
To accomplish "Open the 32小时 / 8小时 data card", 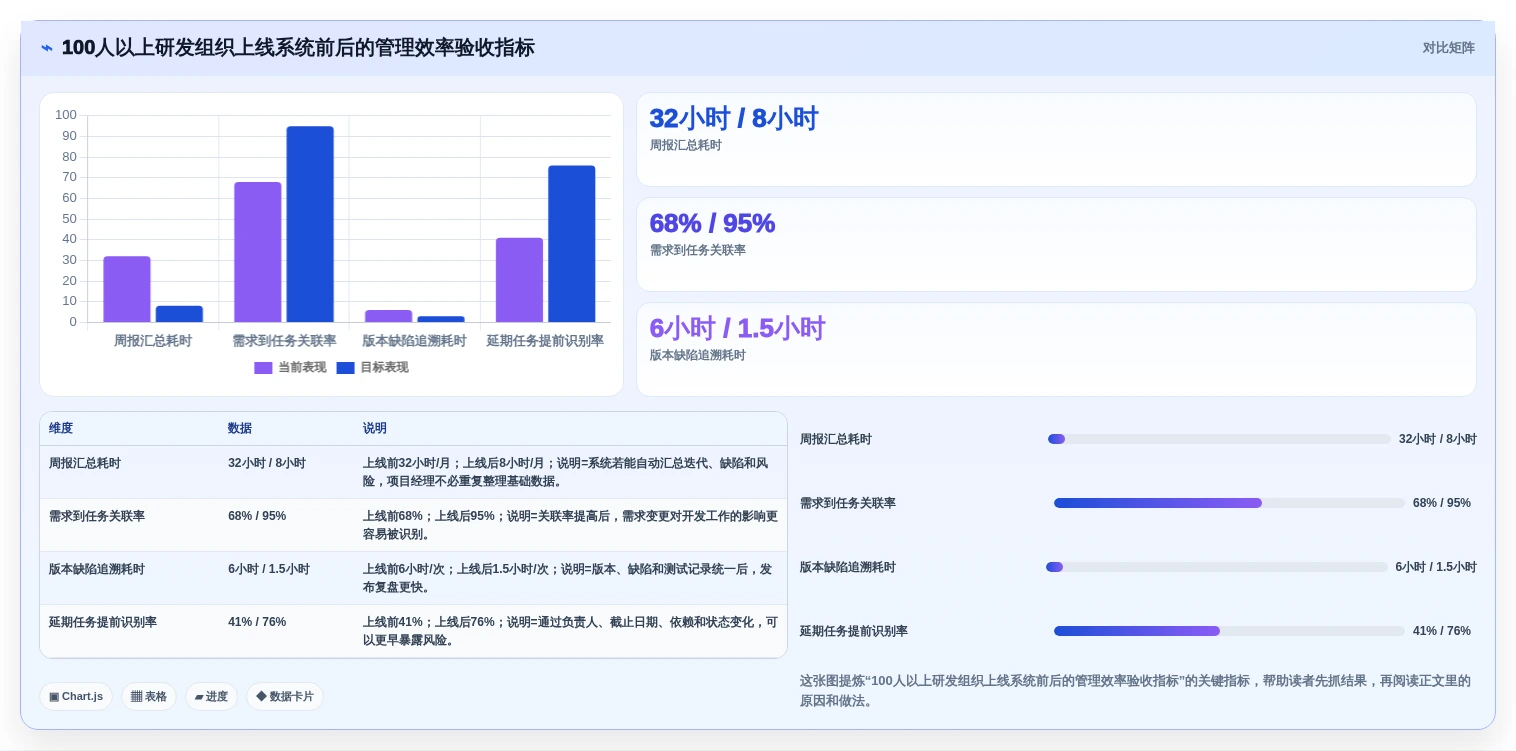I will (1056, 140).
